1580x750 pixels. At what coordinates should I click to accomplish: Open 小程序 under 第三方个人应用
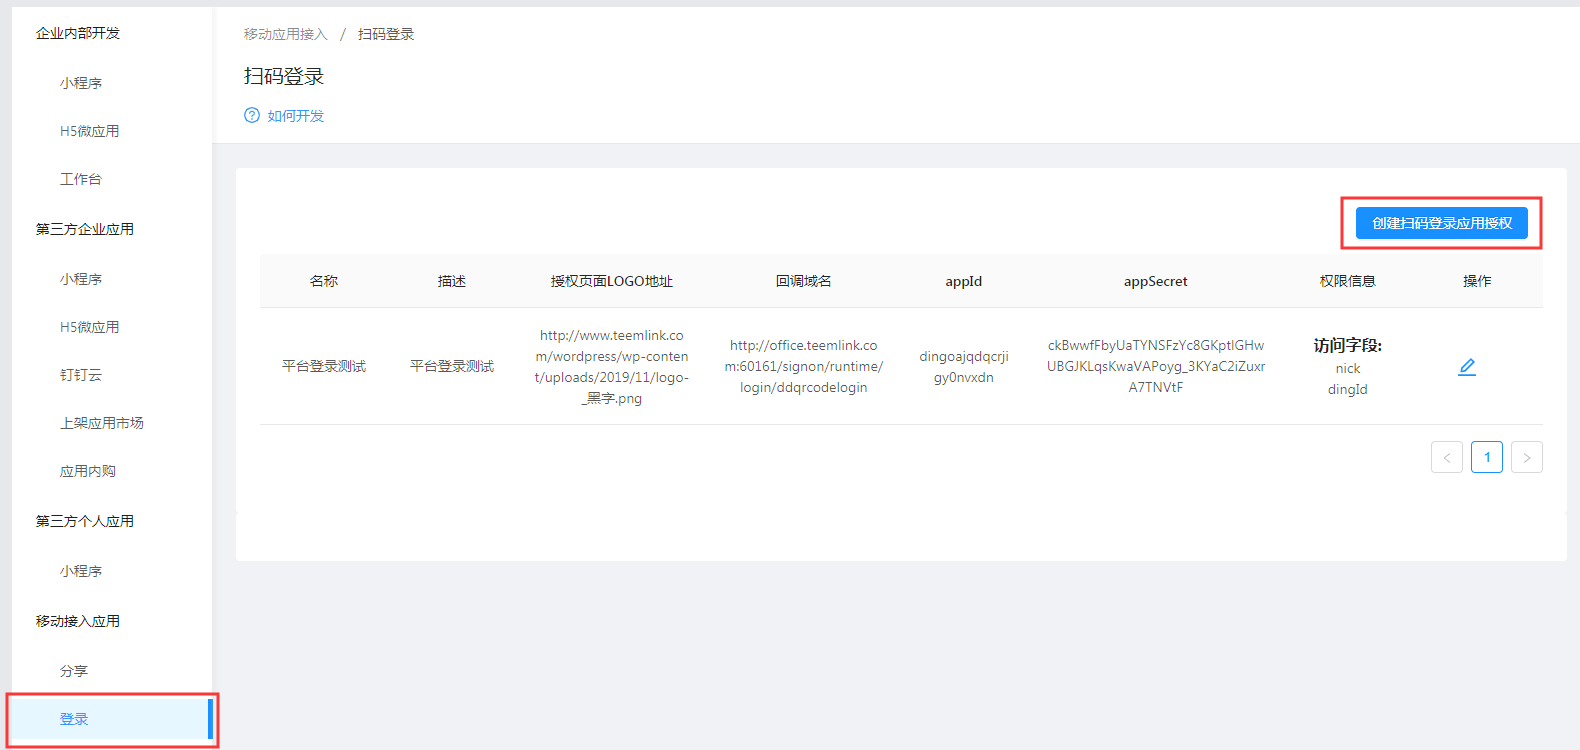click(81, 571)
